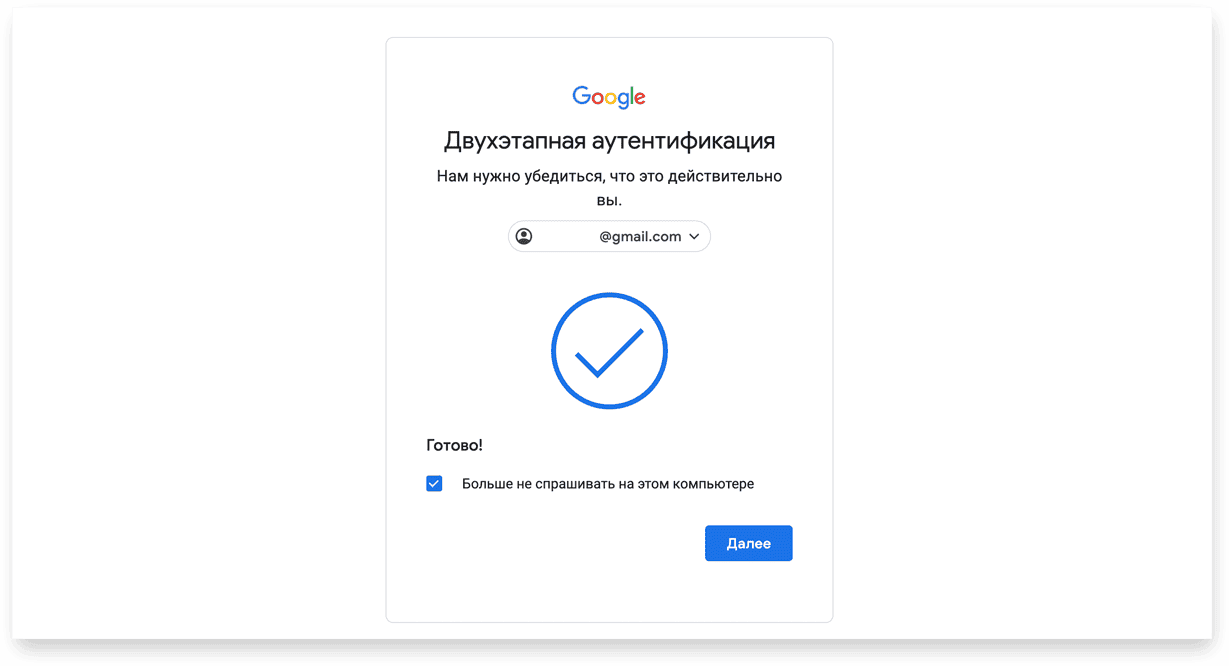Viewport: 1229px width, 666px height.
Task: Click the Google logo
Action: 609,97
